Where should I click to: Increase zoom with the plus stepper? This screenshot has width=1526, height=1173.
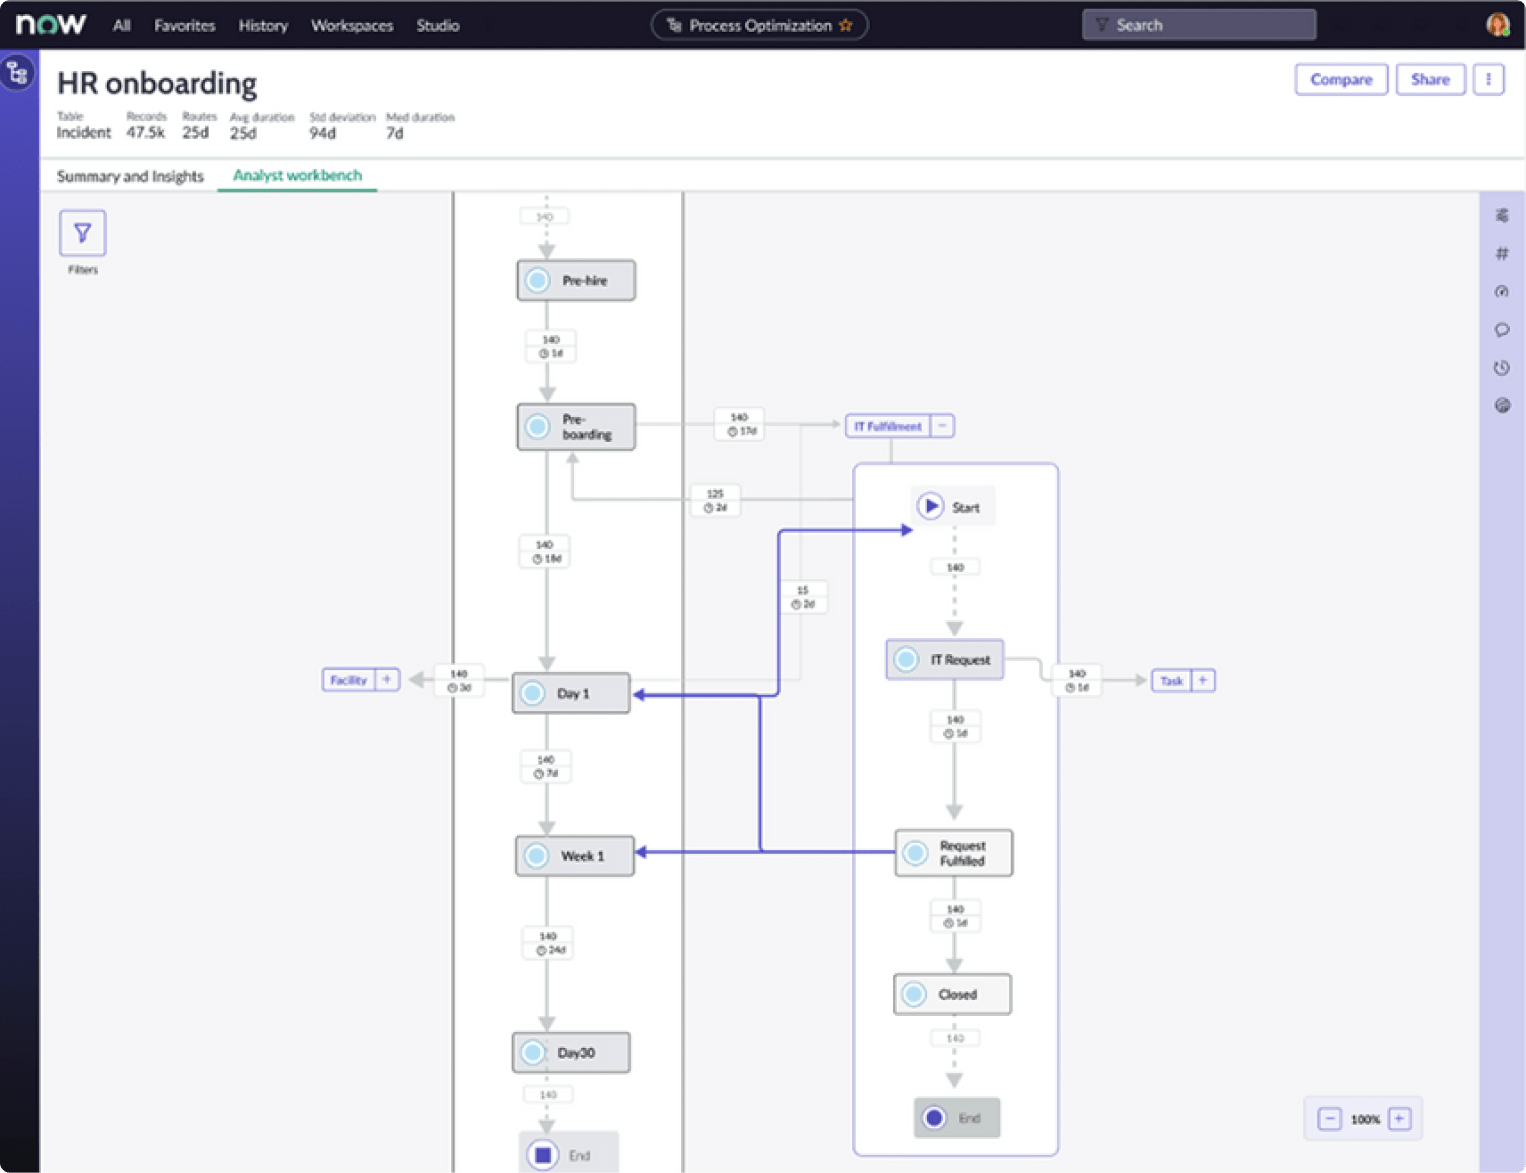point(1401,1118)
